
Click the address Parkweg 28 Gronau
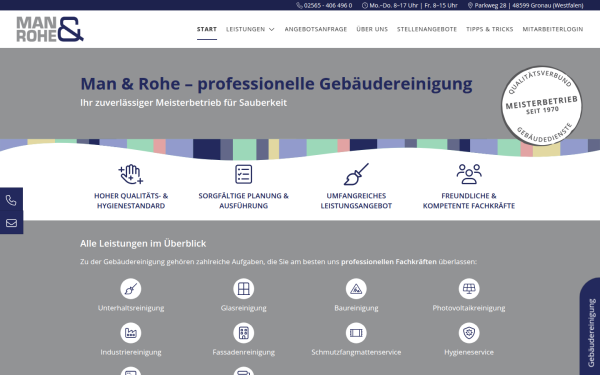click(x=529, y=5)
